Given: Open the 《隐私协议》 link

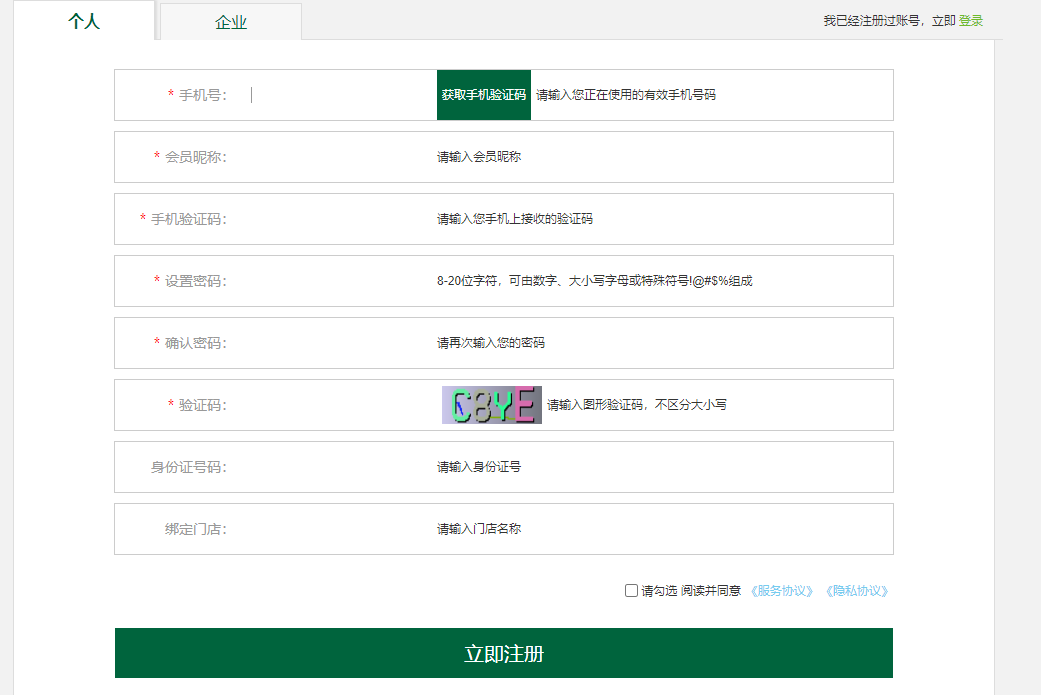Looking at the screenshot, I should point(857,591).
